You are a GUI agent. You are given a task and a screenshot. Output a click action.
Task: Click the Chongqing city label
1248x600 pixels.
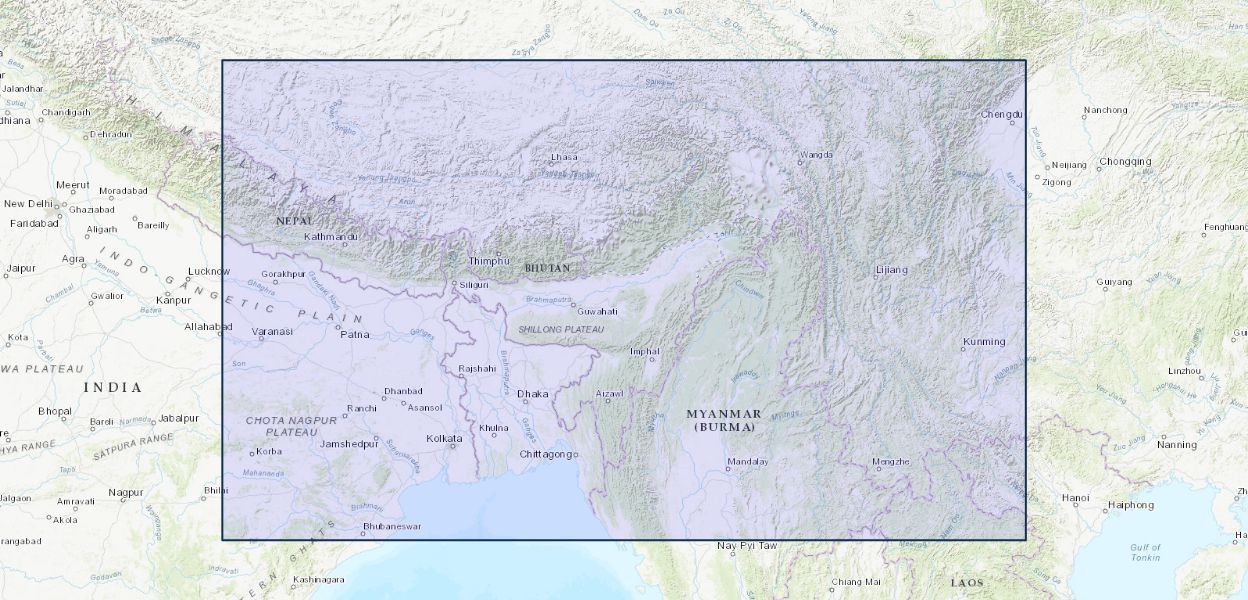(1125, 161)
